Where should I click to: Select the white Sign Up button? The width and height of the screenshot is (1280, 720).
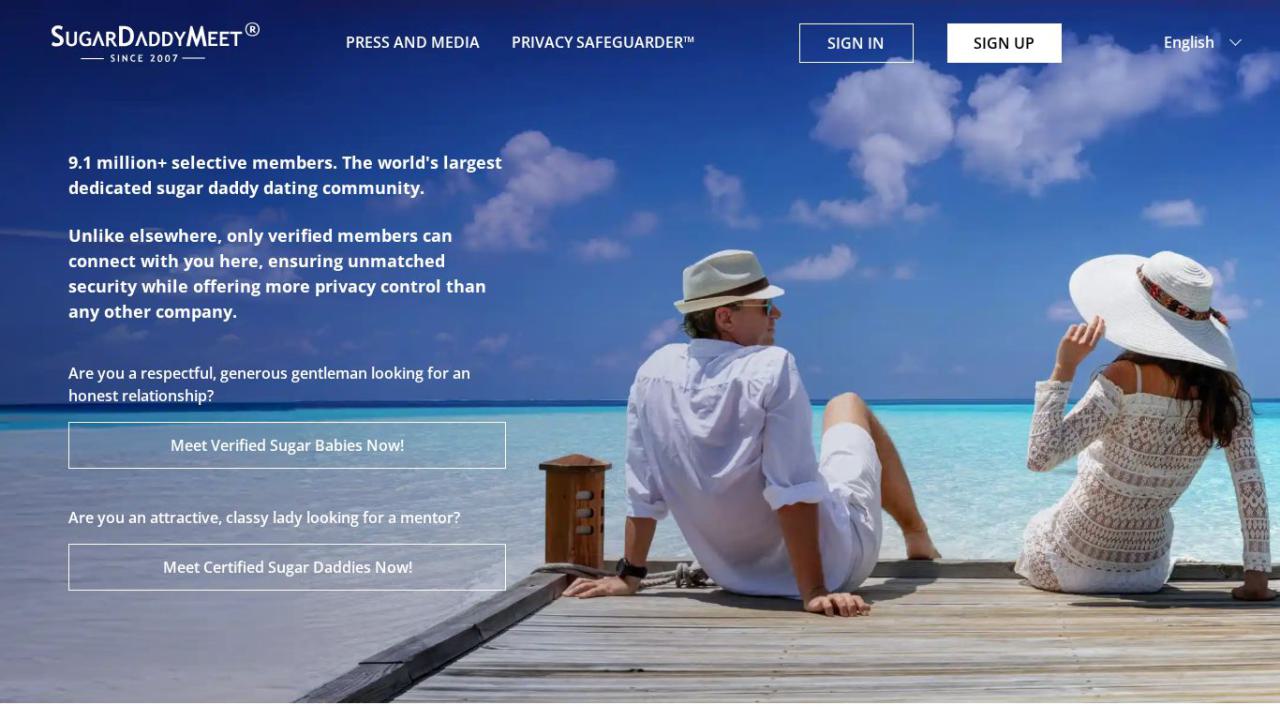pyautogui.click(x=1004, y=43)
